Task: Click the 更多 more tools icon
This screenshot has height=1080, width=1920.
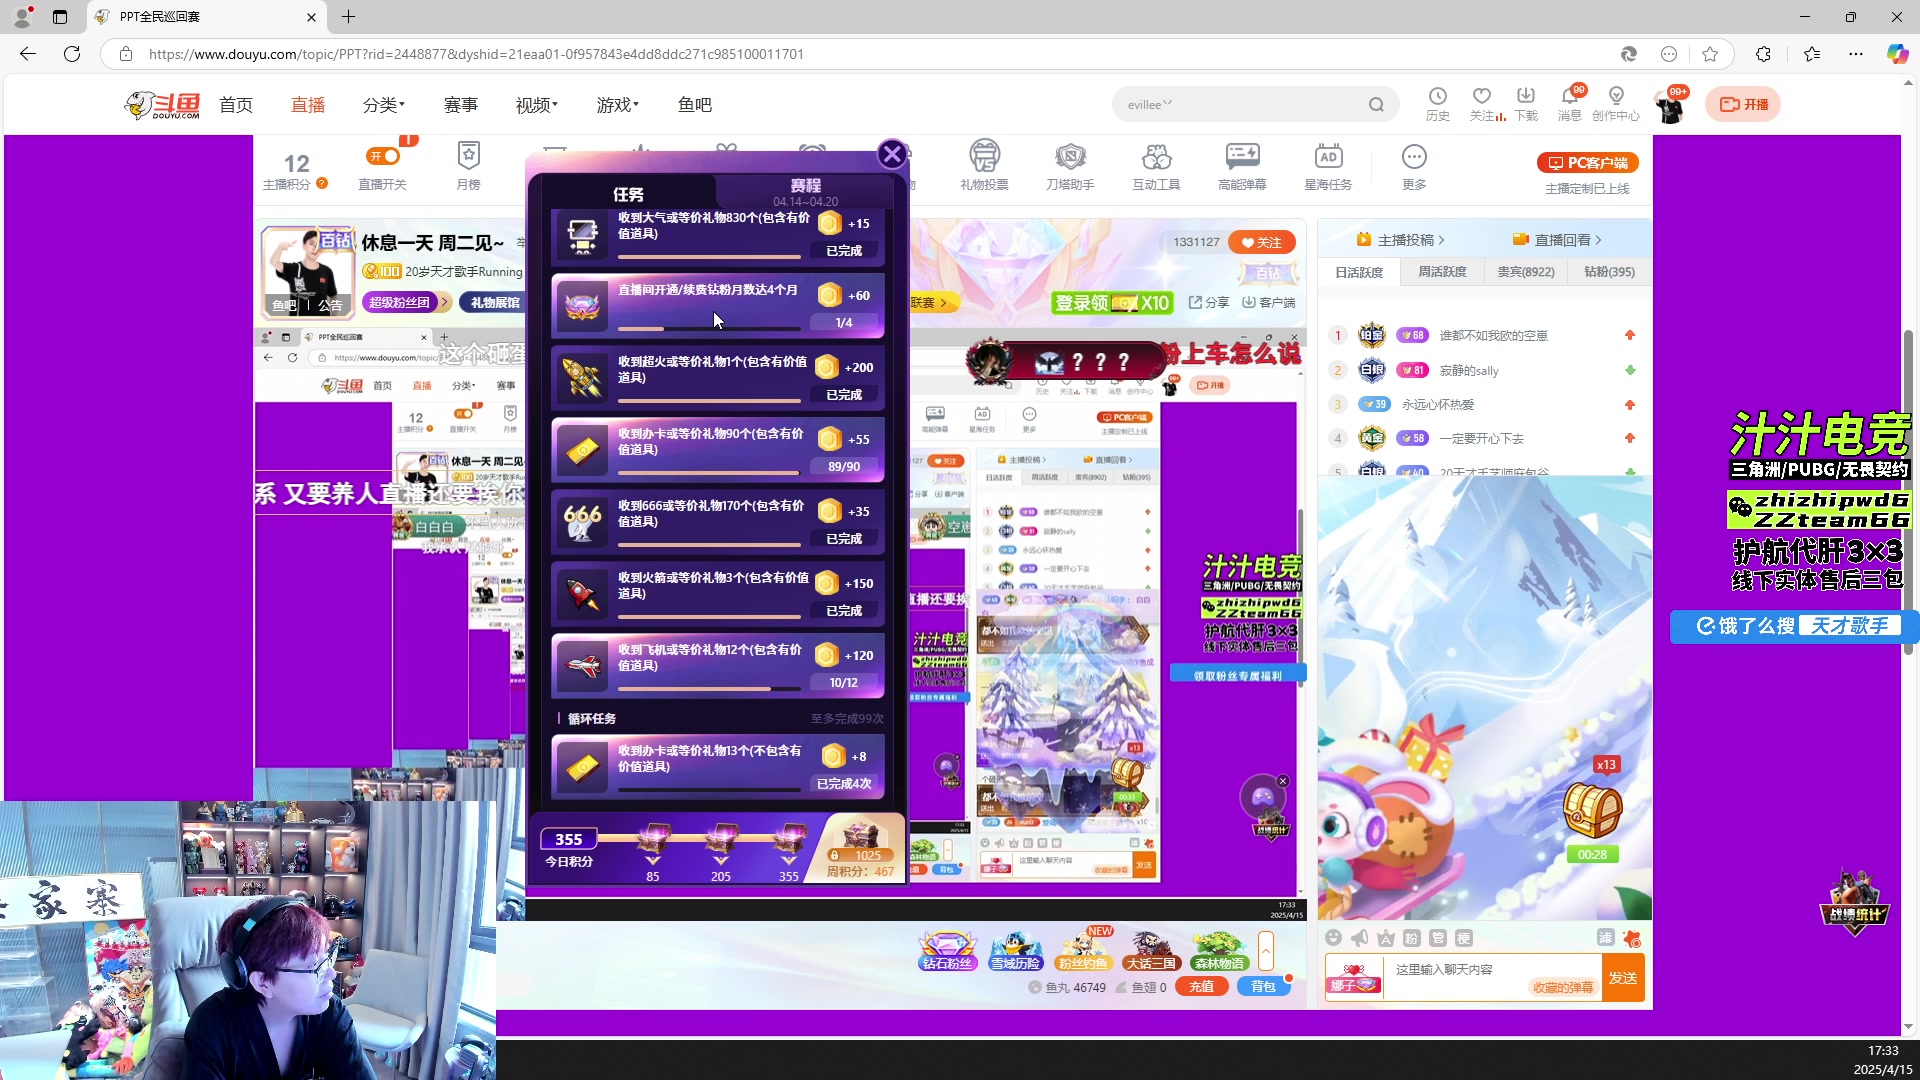Action: click(1414, 166)
